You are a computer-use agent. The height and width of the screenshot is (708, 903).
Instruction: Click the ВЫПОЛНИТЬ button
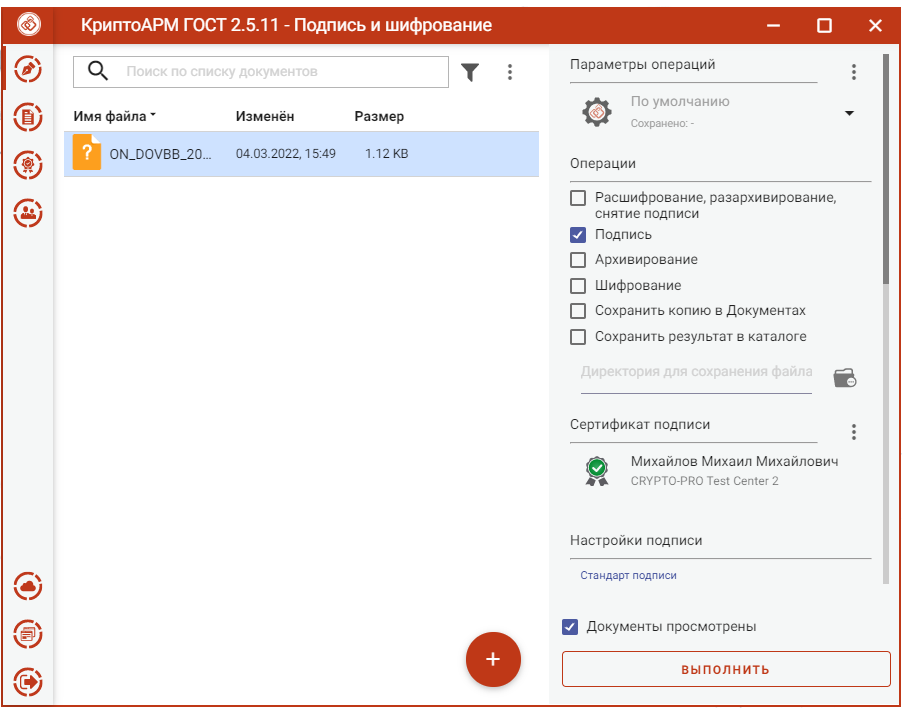[x=726, y=669]
